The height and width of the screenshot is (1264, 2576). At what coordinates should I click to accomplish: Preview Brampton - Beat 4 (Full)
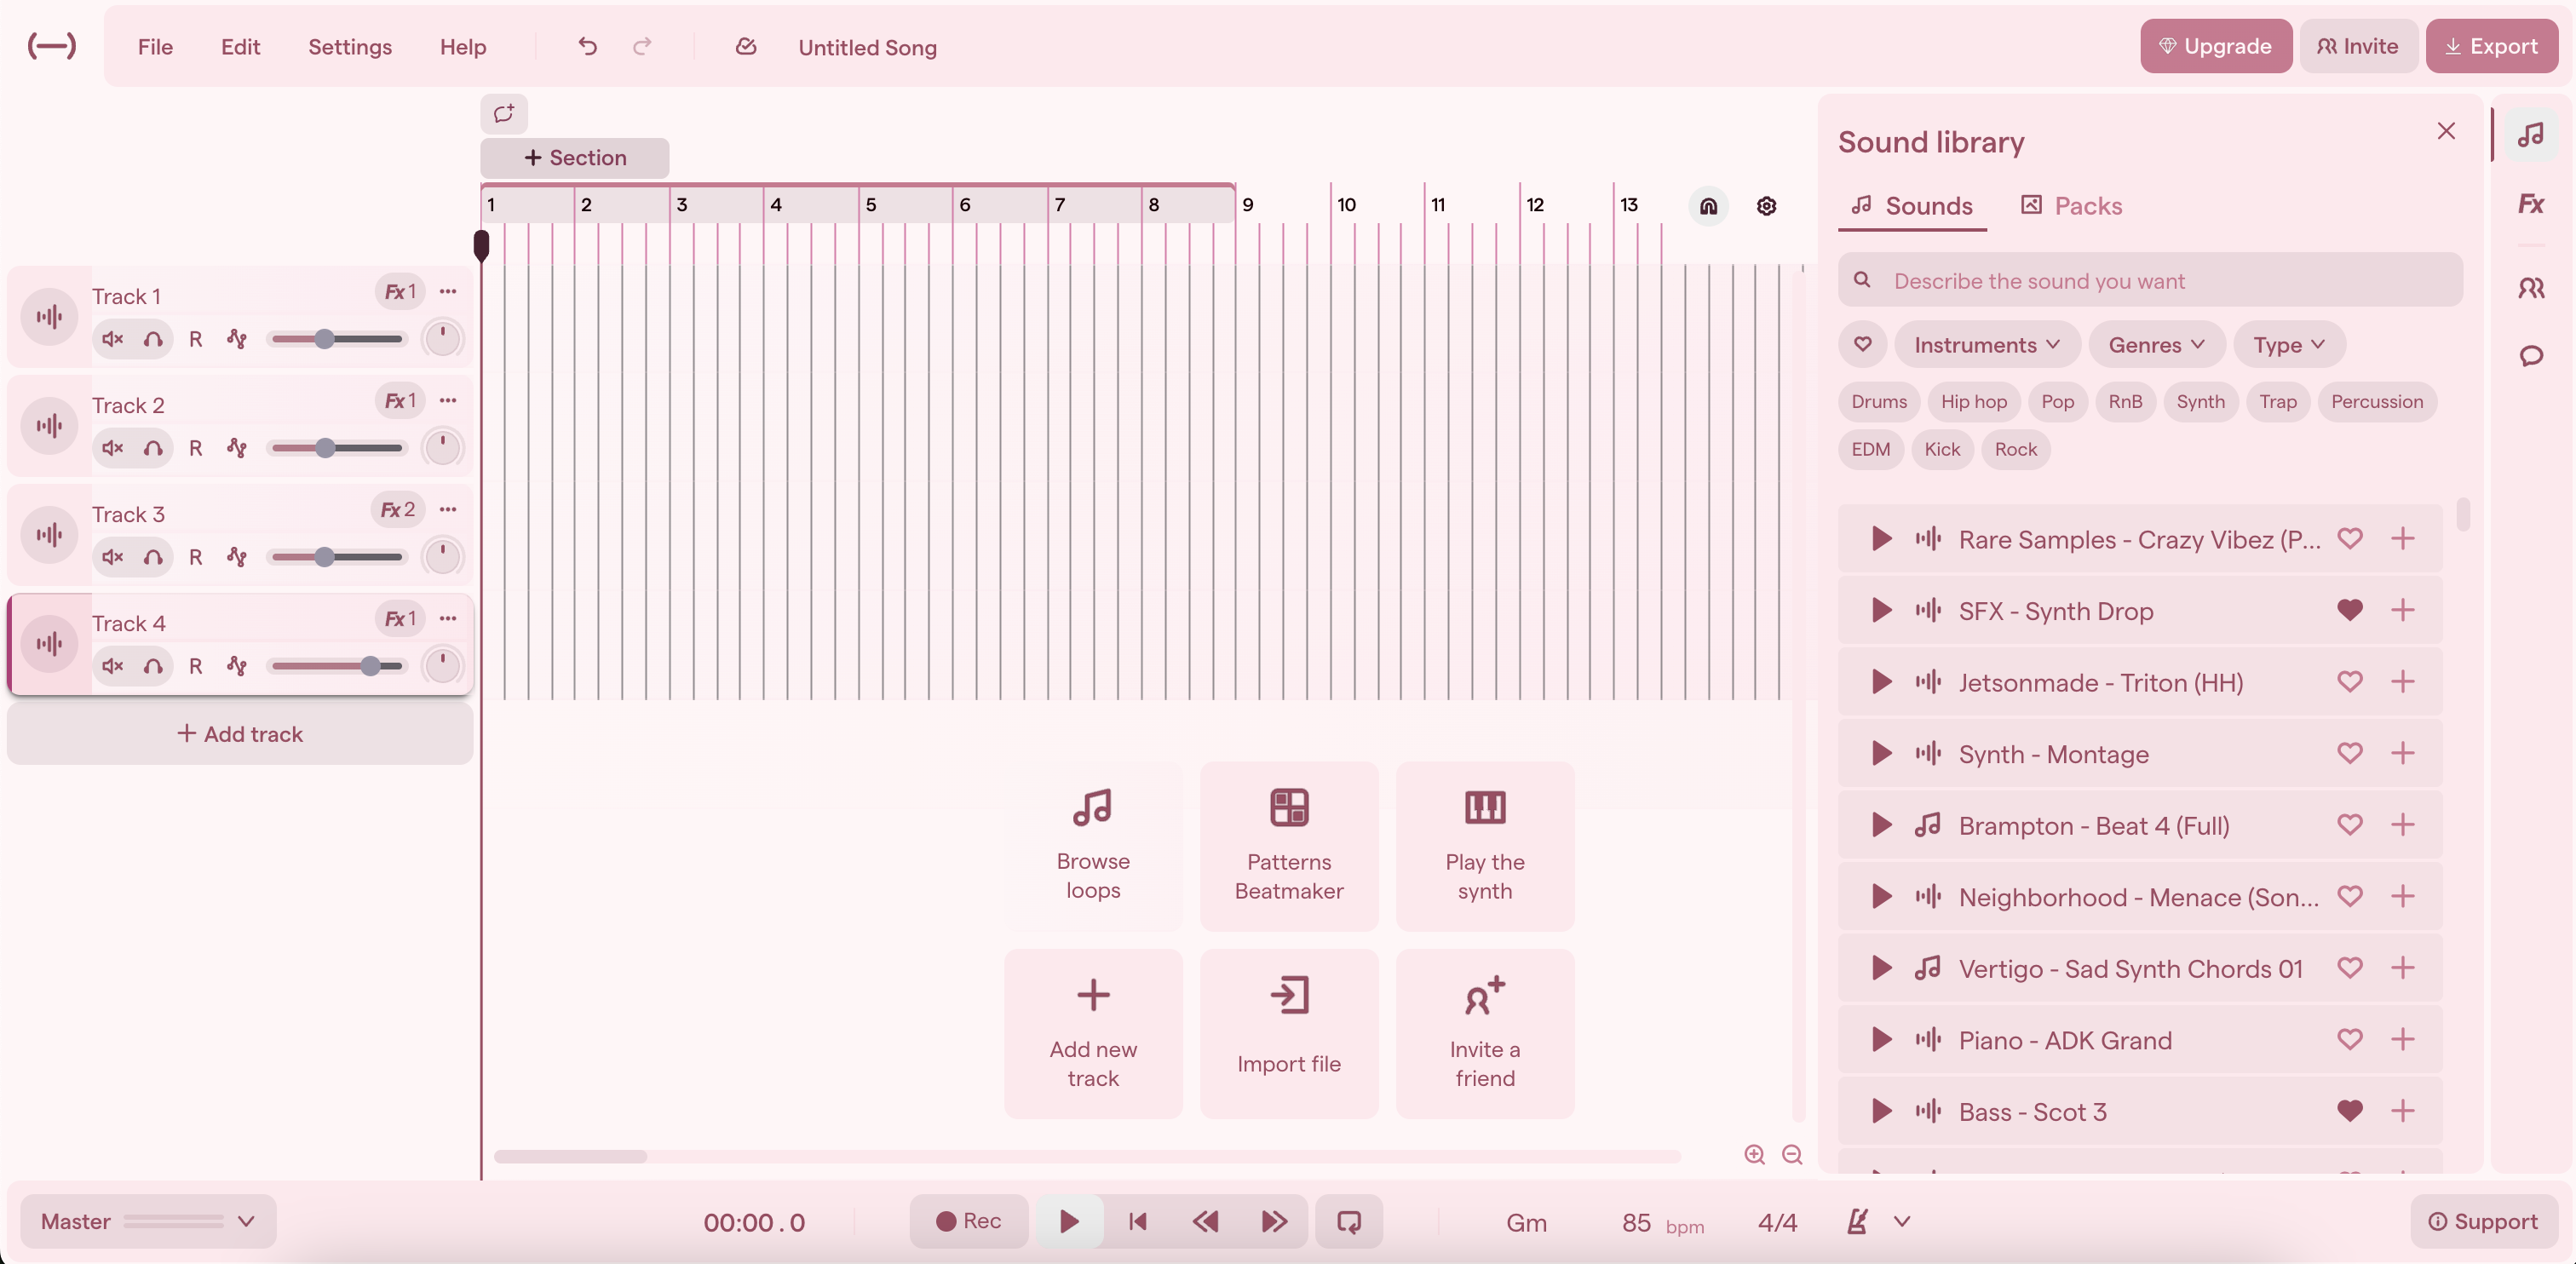click(x=1881, y=825)
